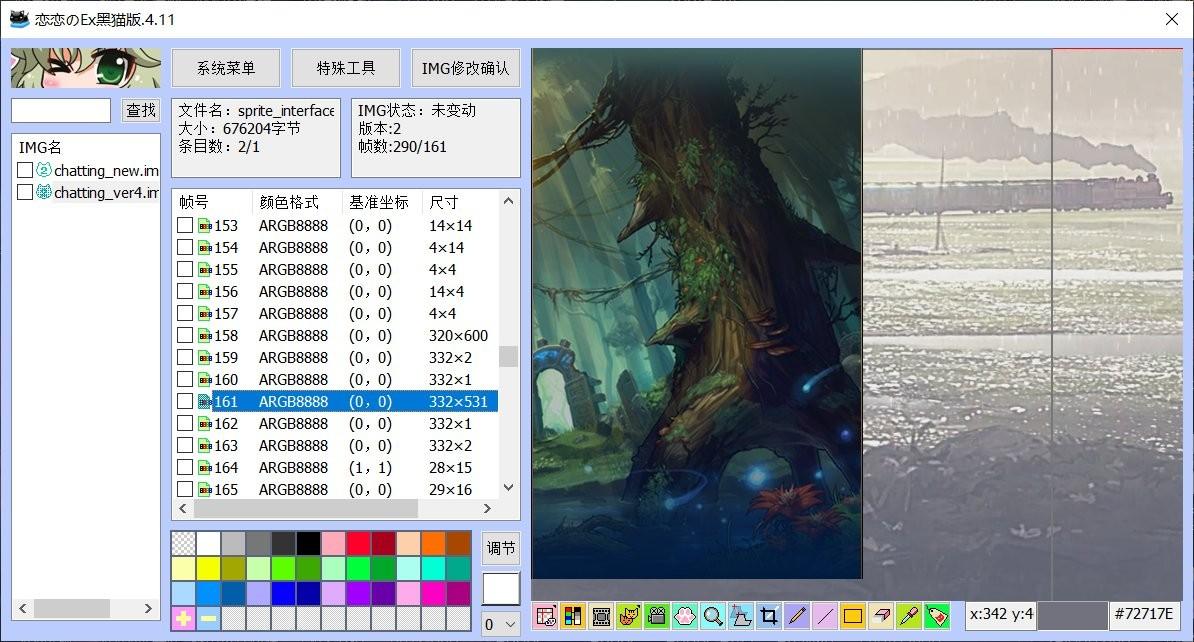Select the pencil drawing tool
The height and width of the screenshot is (642, 1194).
(x=797, y=616)
